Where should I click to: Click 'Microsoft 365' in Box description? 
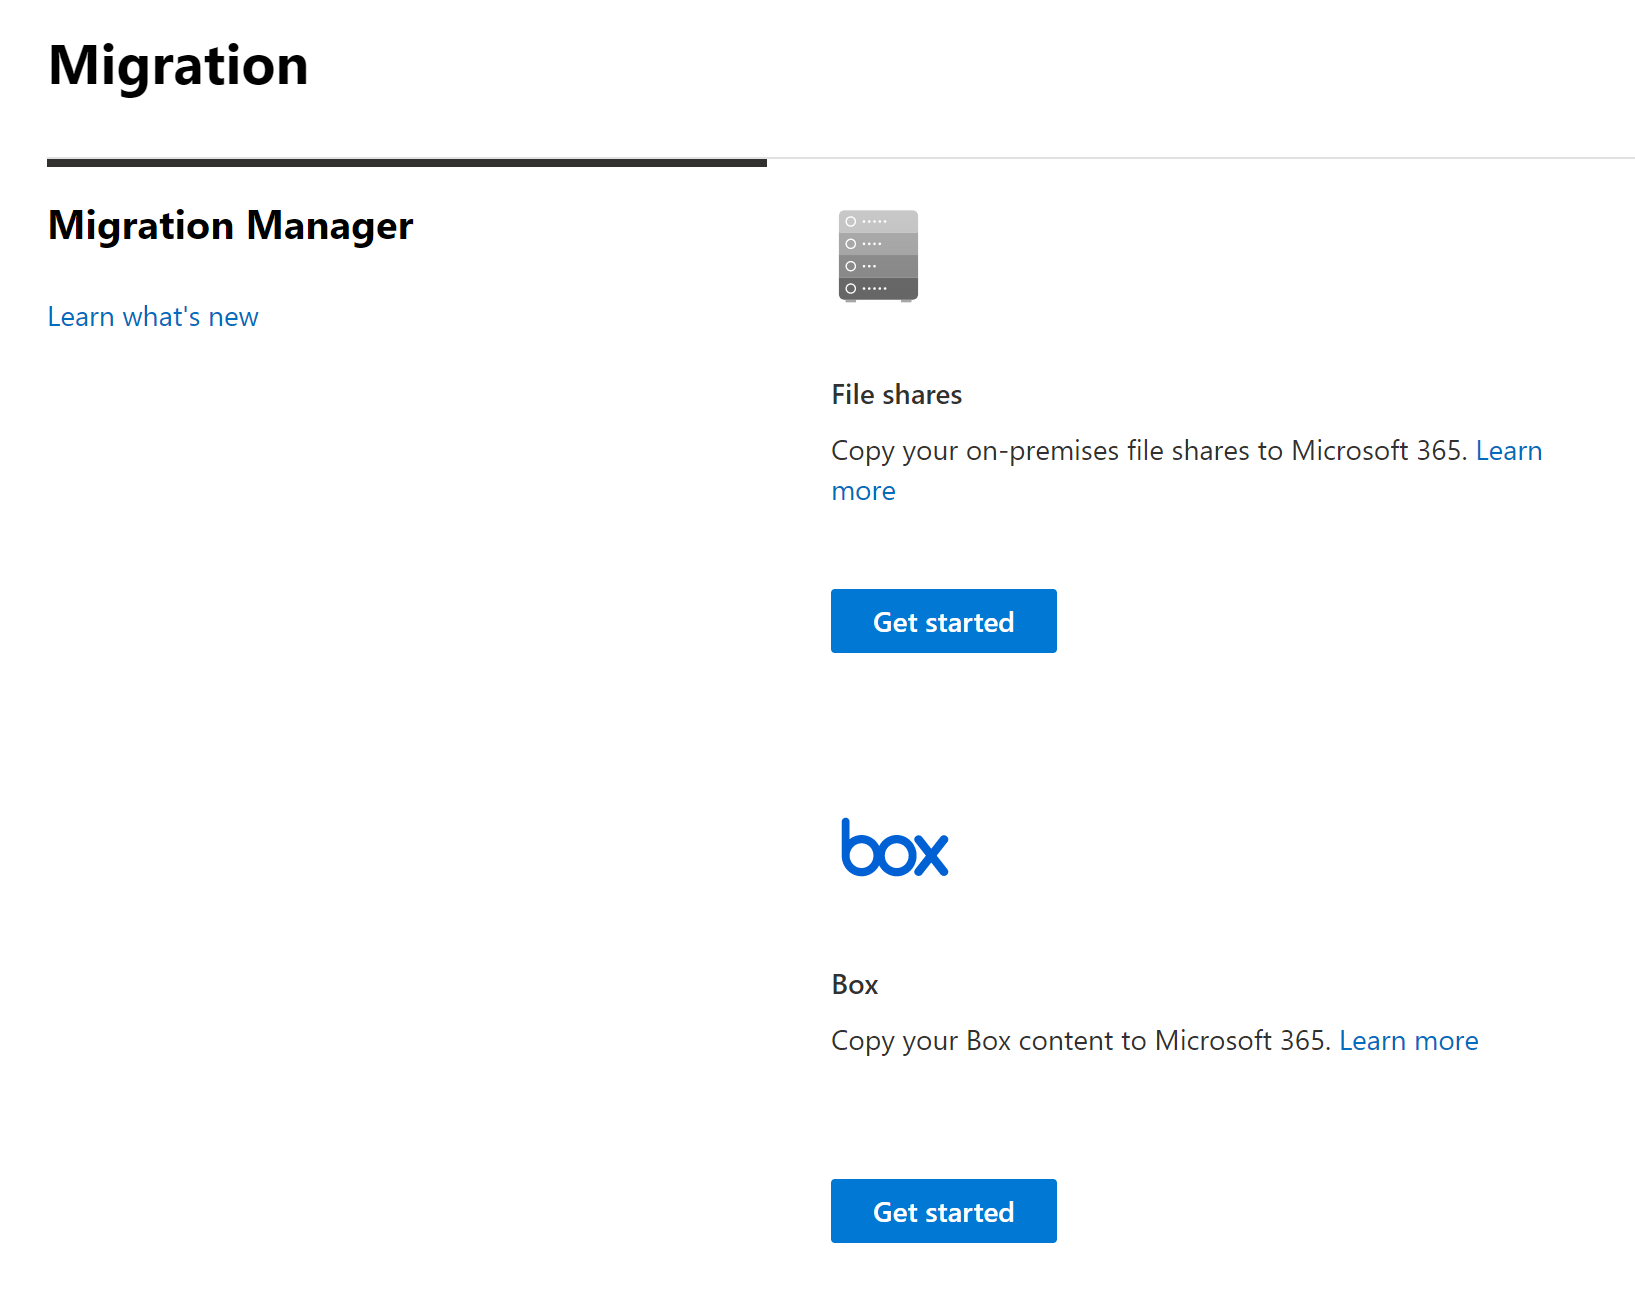click(x=1240, y=1041)
